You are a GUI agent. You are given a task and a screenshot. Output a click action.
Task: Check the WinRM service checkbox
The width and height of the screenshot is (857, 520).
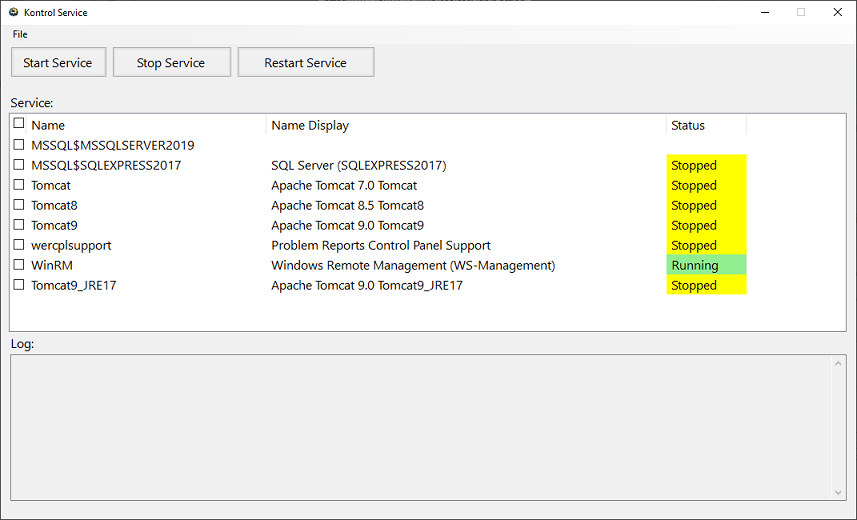pyautogui.click(x=19, y=265)
